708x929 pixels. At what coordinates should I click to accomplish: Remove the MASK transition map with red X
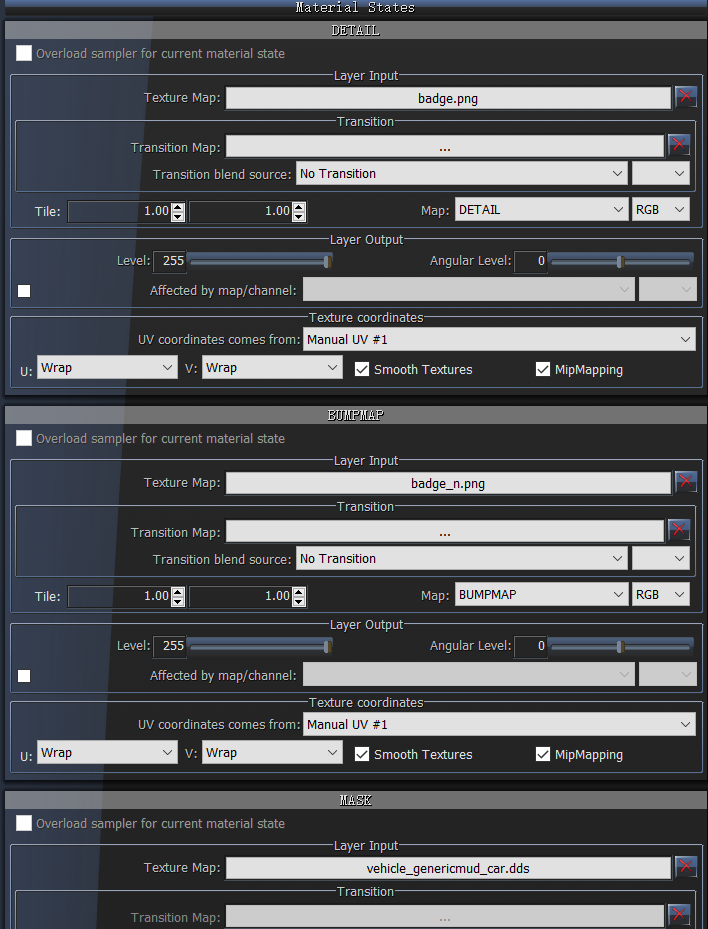click(679, 915)
